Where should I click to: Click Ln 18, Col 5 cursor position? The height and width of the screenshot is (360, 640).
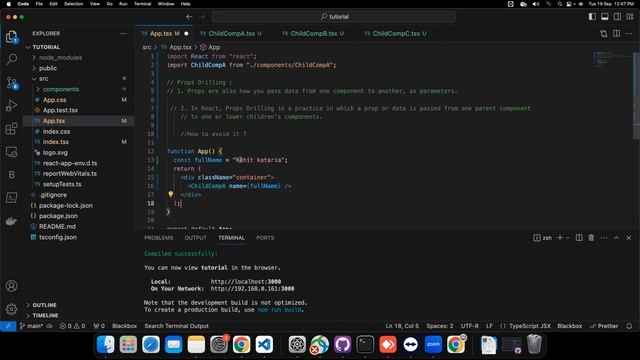[402, 326]
